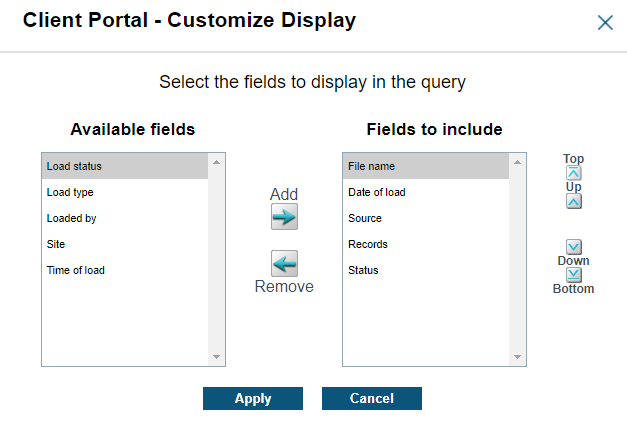Close the Customize Display dialog
Screen dimensions: 627x425
click(605, 22)
